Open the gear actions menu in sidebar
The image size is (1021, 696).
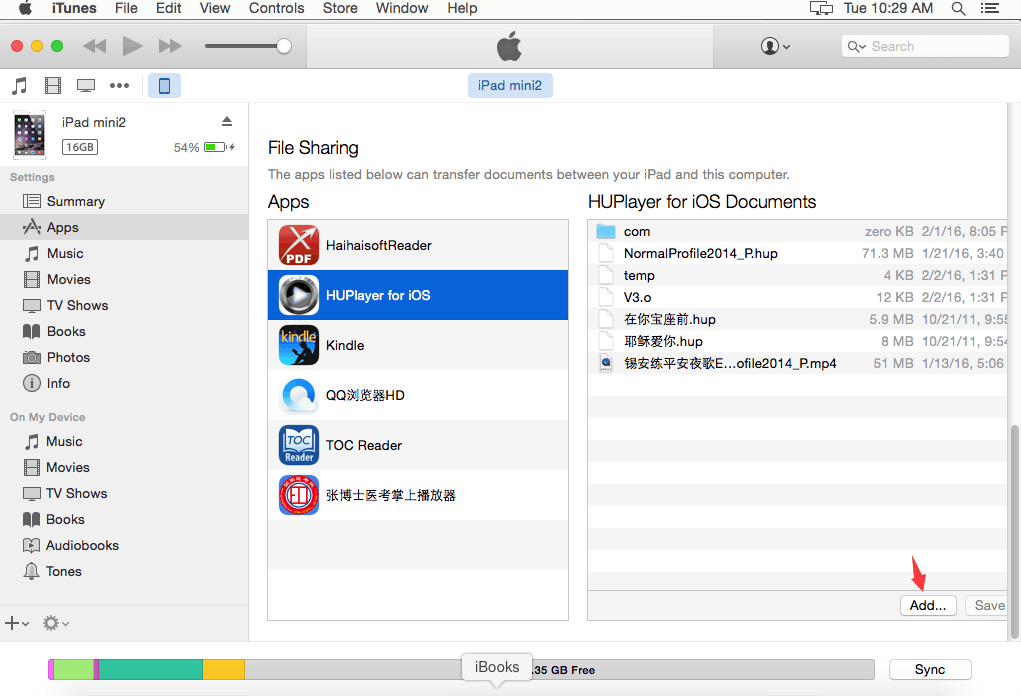click(55, 623)
